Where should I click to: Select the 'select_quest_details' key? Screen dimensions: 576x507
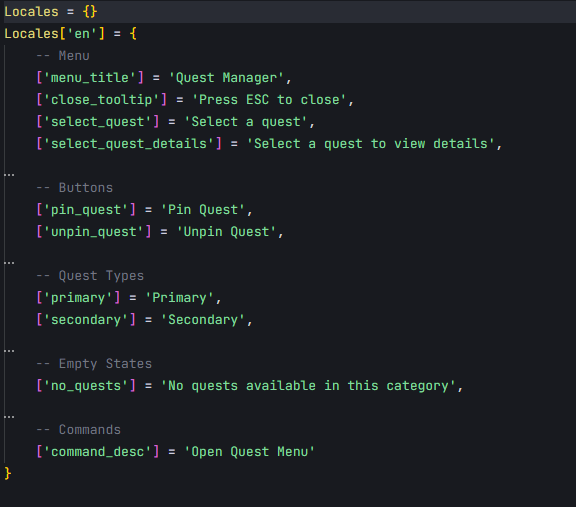click(129, 144)
